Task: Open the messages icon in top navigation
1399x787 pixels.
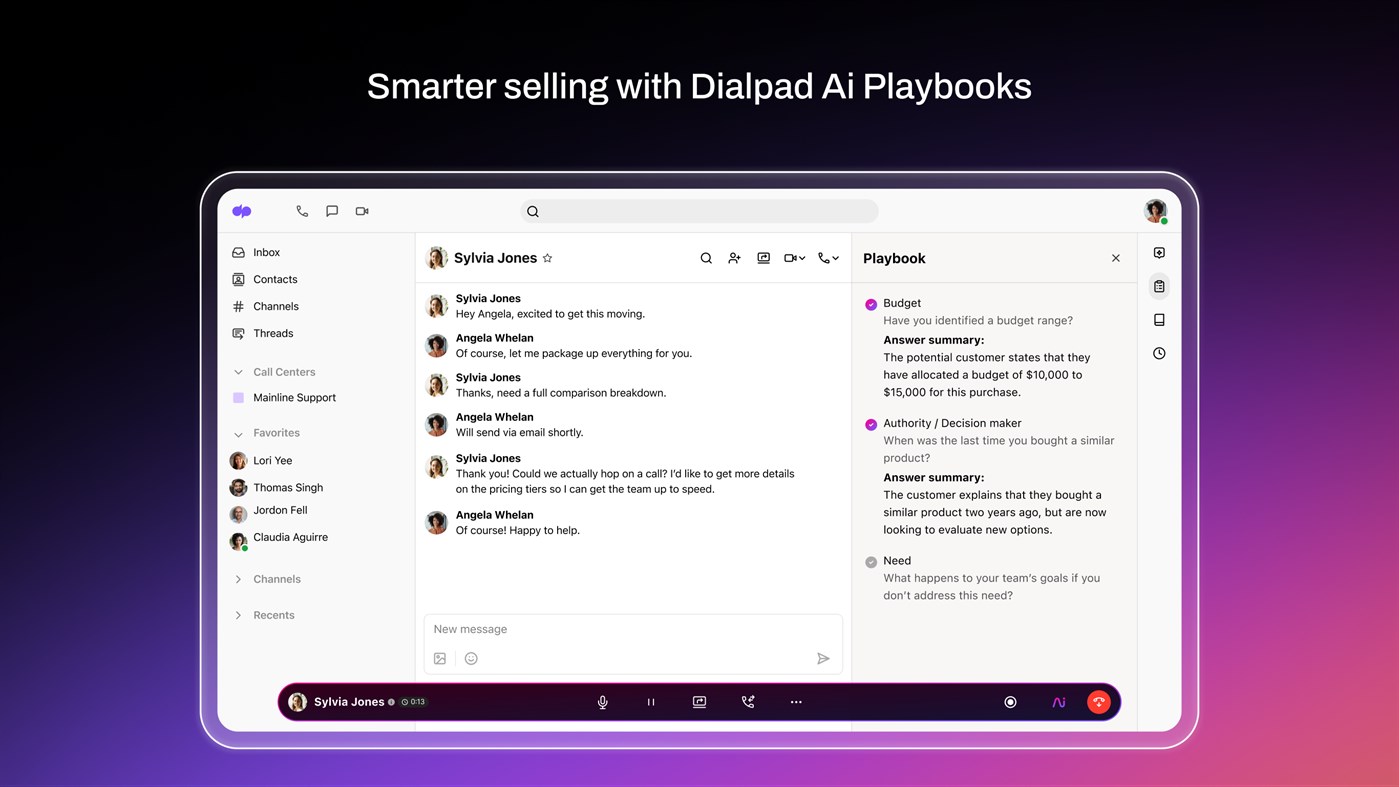Action: (x=331, y=211)
